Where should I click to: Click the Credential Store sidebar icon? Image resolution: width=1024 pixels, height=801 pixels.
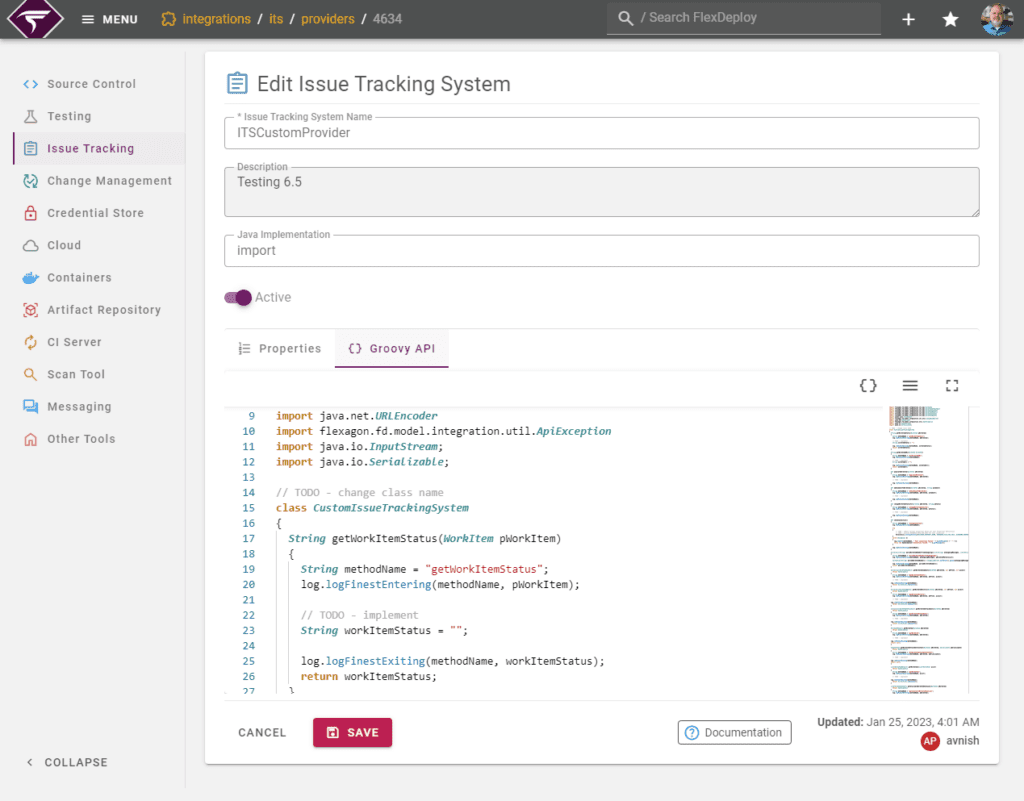[29, 212]
